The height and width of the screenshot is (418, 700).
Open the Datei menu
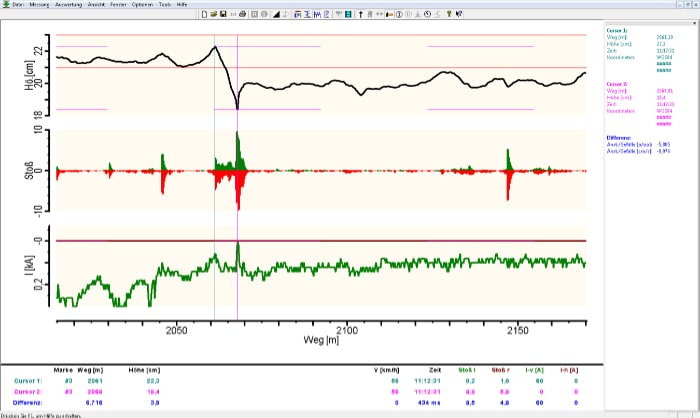17,5
